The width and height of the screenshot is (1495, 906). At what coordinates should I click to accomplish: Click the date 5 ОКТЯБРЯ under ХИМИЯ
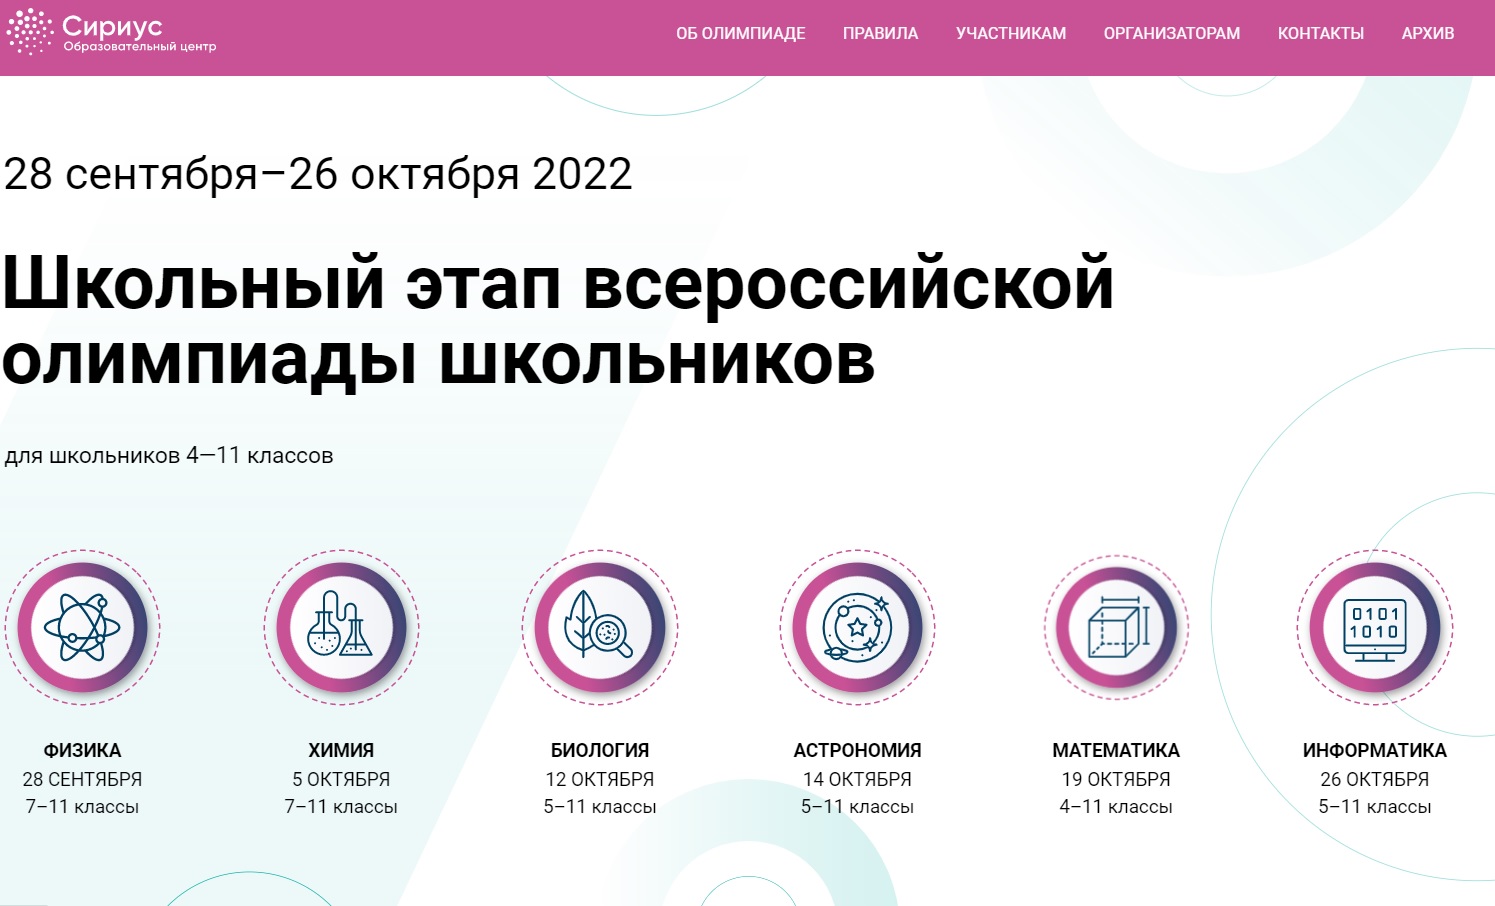[341, 779]
